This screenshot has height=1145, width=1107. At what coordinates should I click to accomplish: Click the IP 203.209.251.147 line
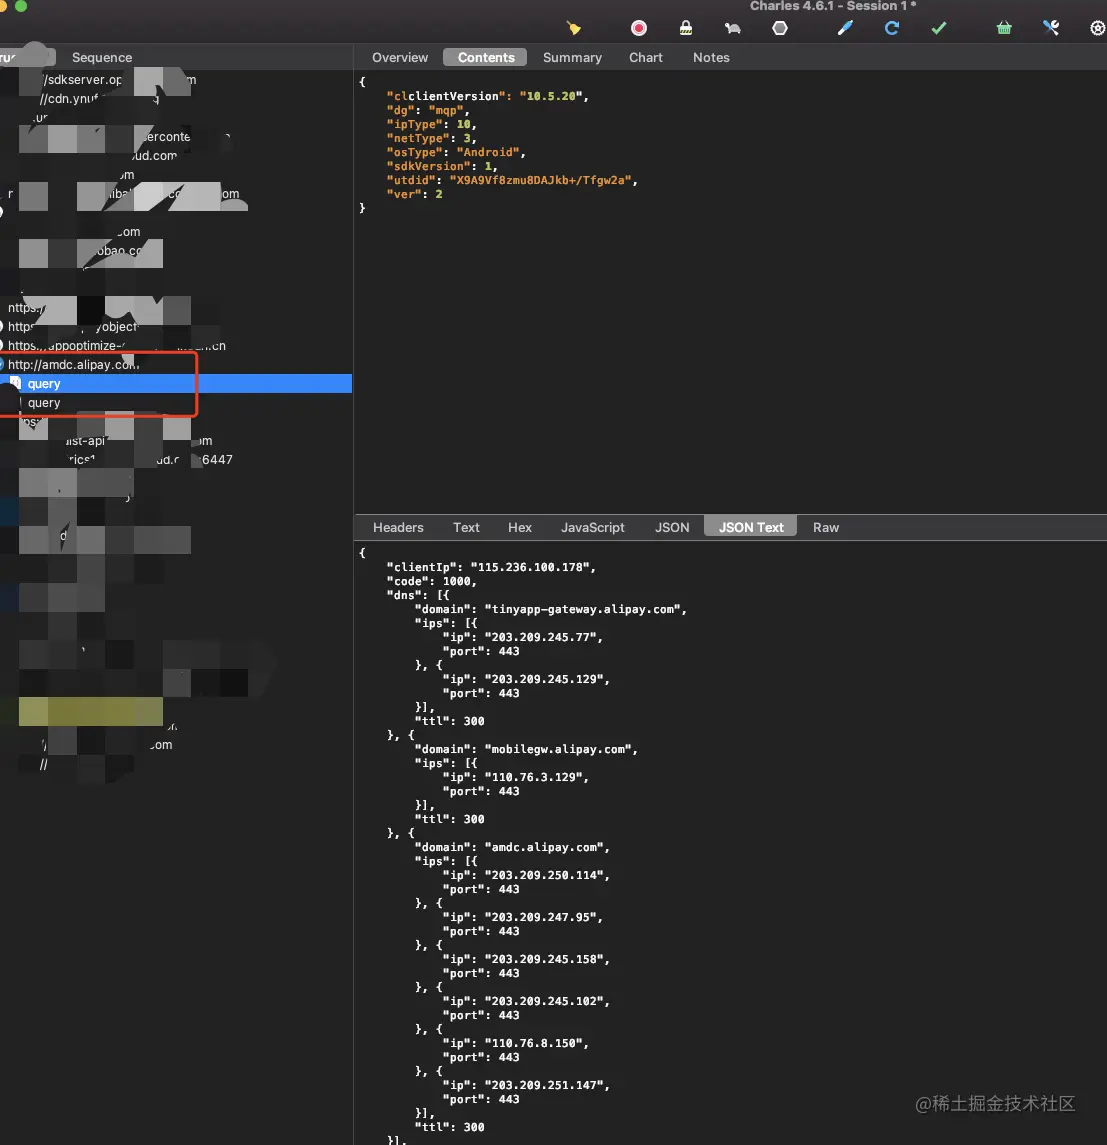click(526, 1085)
